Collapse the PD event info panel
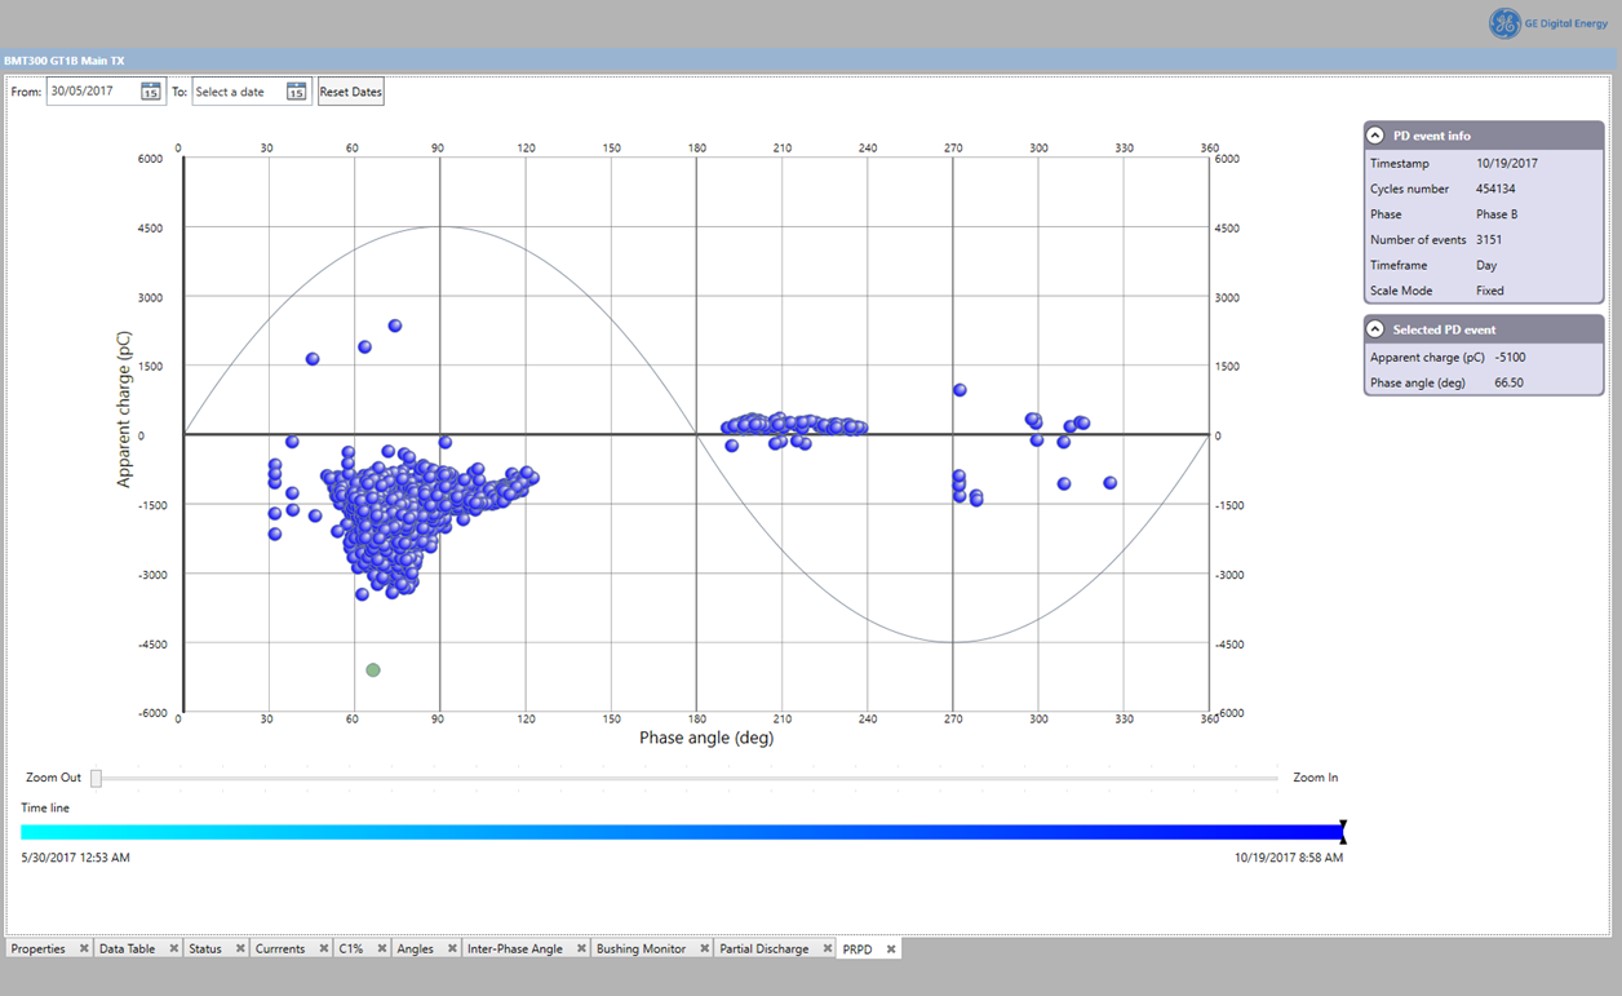The height and width of the screenshot is (996, 1622). [x=1376, y=135]
